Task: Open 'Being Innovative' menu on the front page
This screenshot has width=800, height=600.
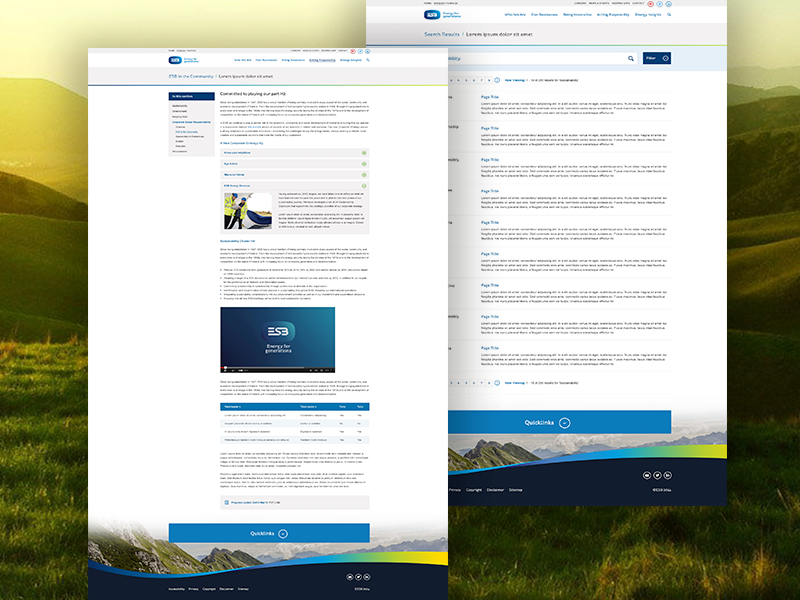Action: click(293, 60)
